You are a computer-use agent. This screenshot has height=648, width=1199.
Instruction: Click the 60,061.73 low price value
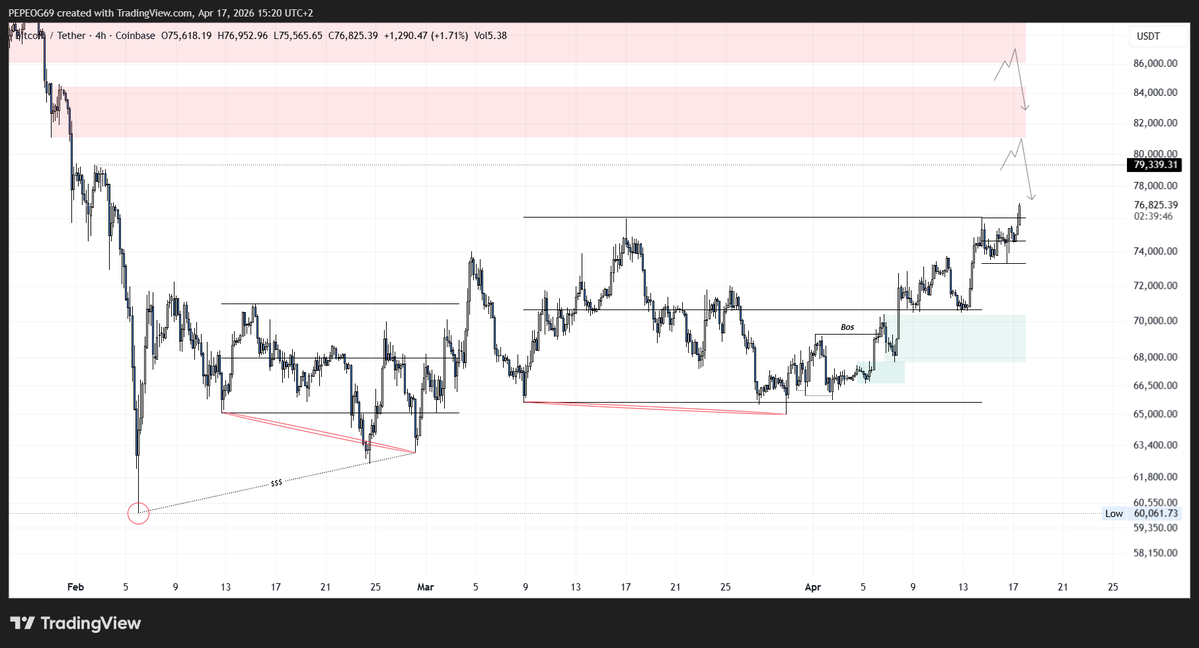coord(1158,513)
